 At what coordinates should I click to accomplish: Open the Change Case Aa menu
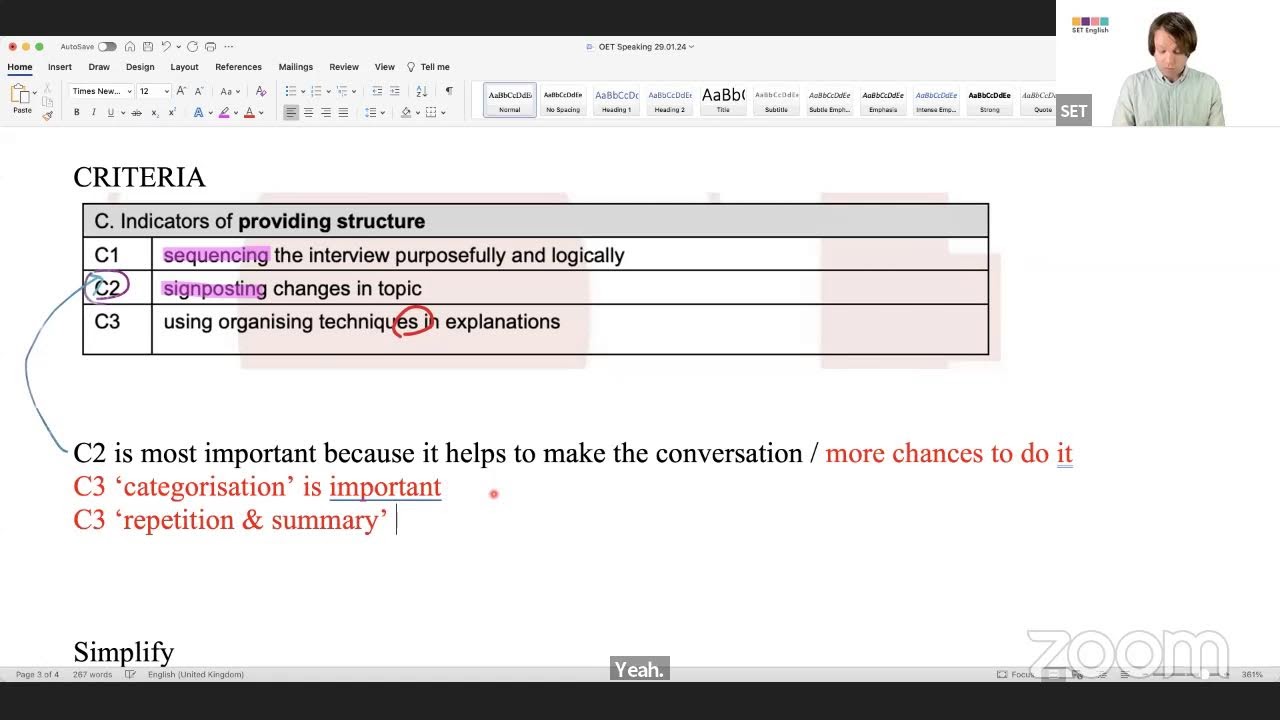click(x=232, y=91)
